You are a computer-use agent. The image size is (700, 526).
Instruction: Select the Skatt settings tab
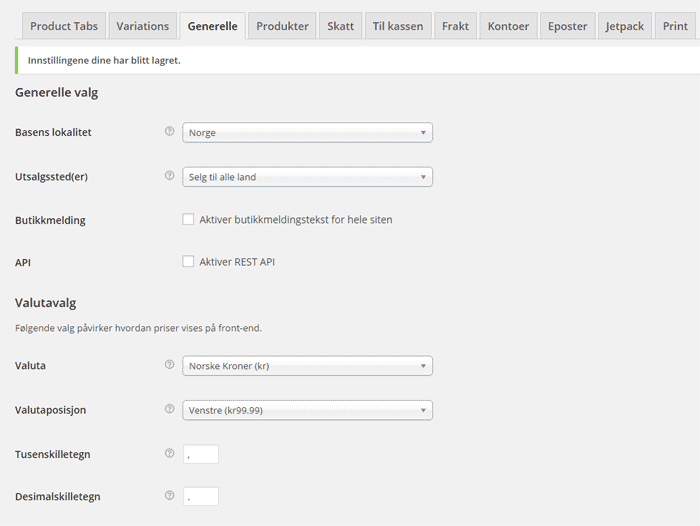click(x=340, y=26)
